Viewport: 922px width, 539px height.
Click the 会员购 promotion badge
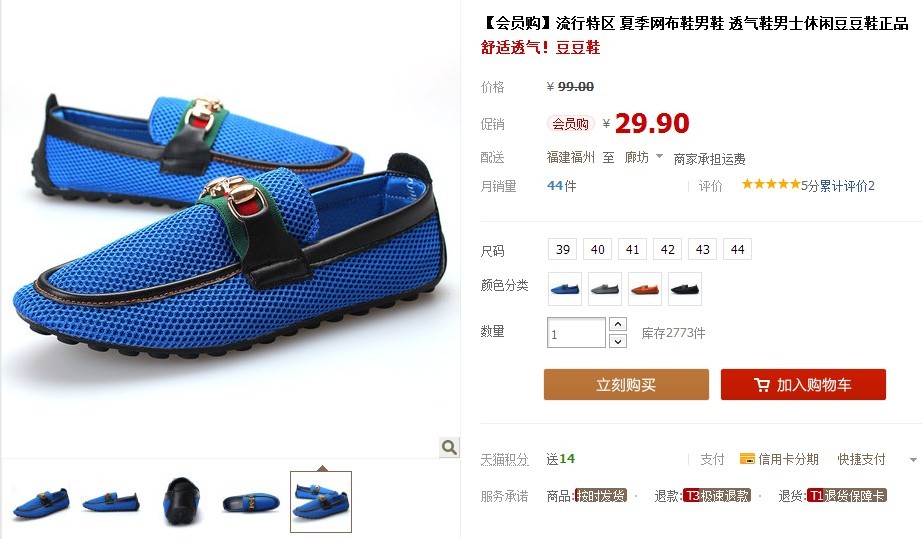tap(570, 124)
